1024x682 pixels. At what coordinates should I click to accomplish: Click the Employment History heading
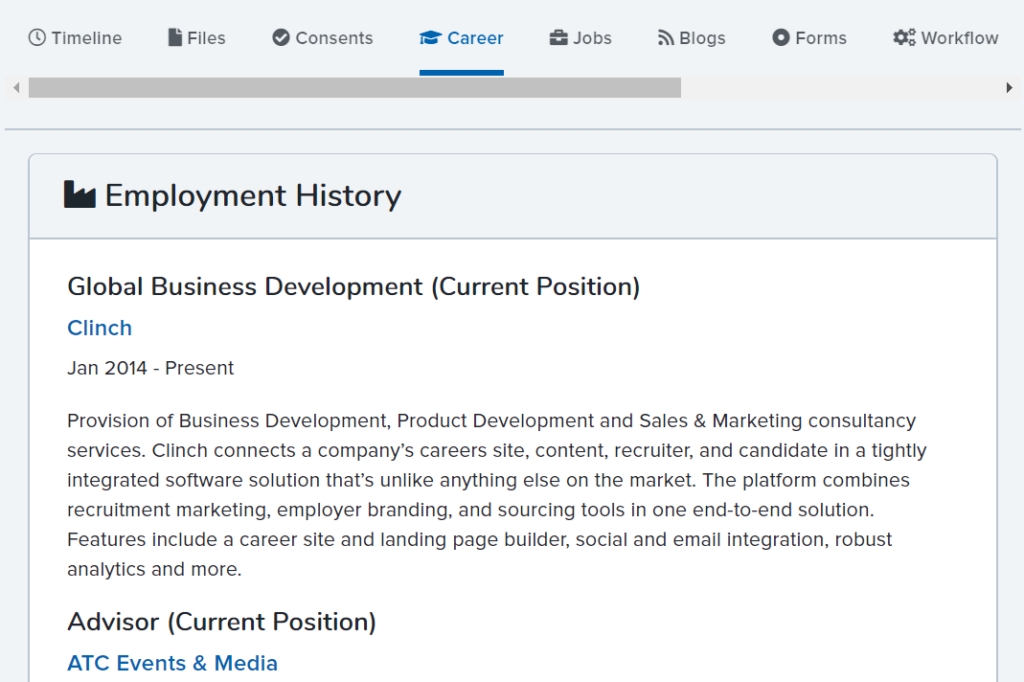(253, 195)
